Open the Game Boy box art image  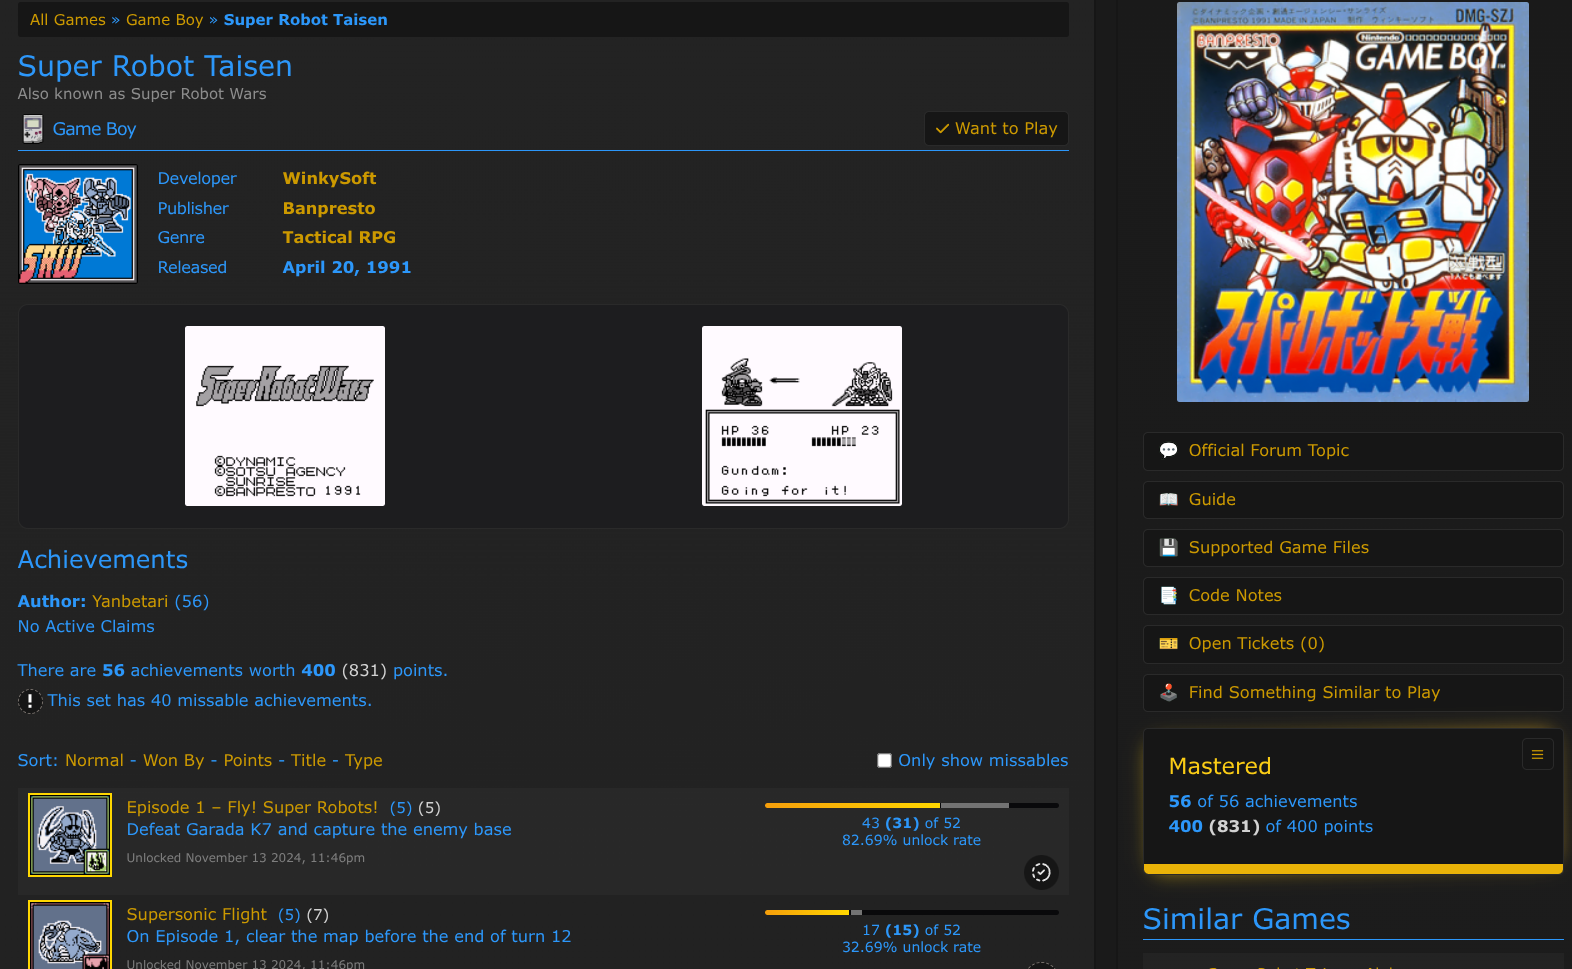click(x=1353, y=202)
